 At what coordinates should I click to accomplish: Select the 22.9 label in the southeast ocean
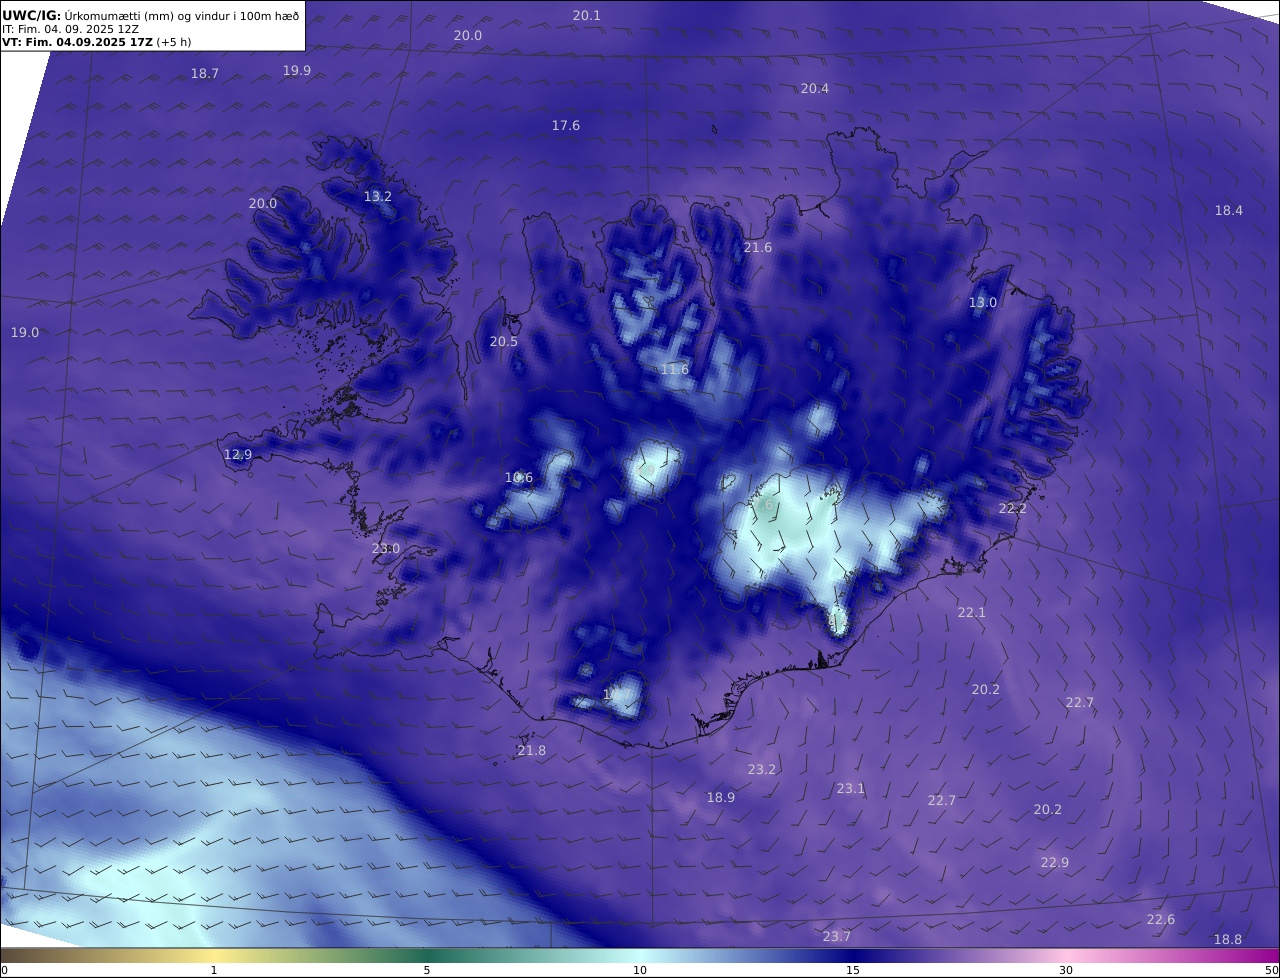[x=1055, y=862]
